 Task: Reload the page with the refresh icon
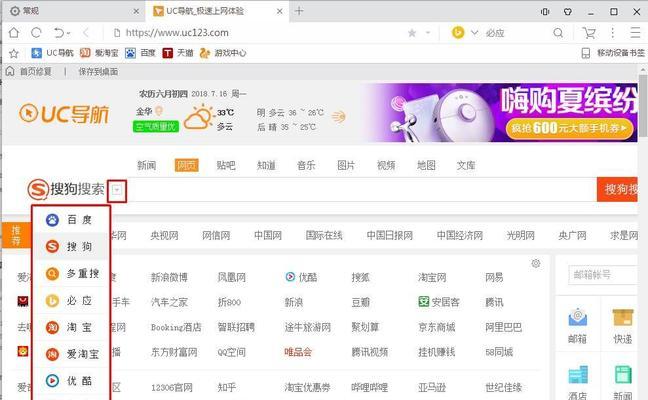[36, 33]
